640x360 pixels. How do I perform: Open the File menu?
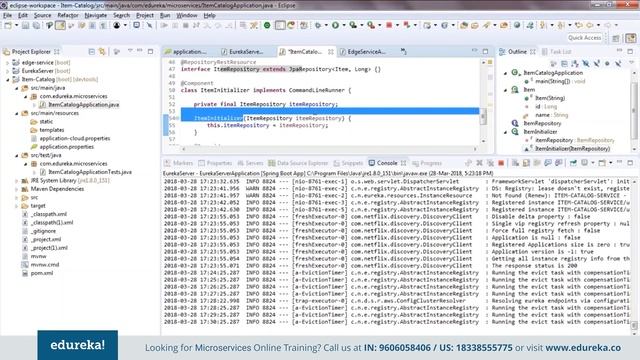[x=8, y=15]
